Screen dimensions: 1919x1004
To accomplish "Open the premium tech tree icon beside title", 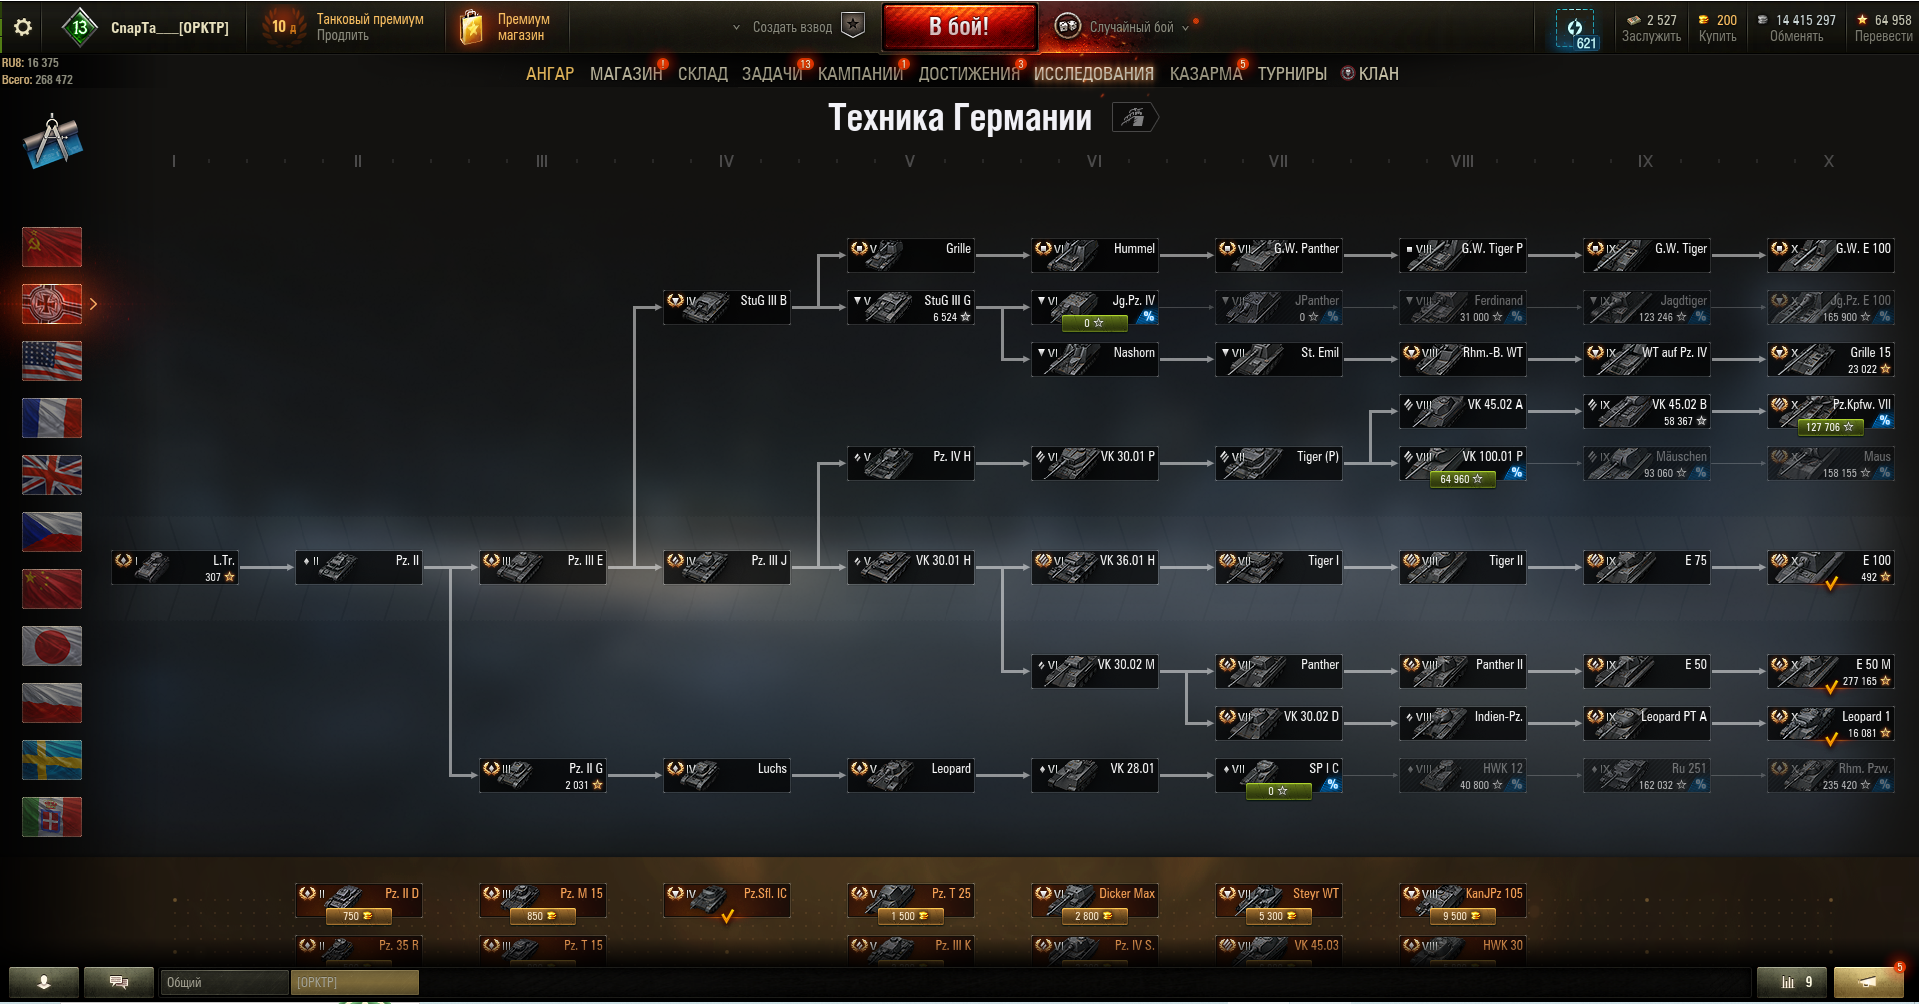I will click(1134, 118).
